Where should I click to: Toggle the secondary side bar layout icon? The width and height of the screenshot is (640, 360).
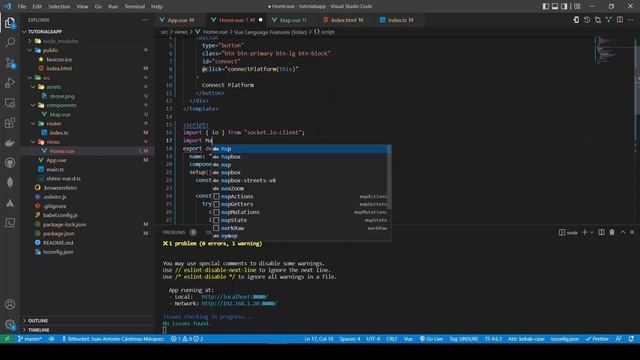(x=564, y=6)
